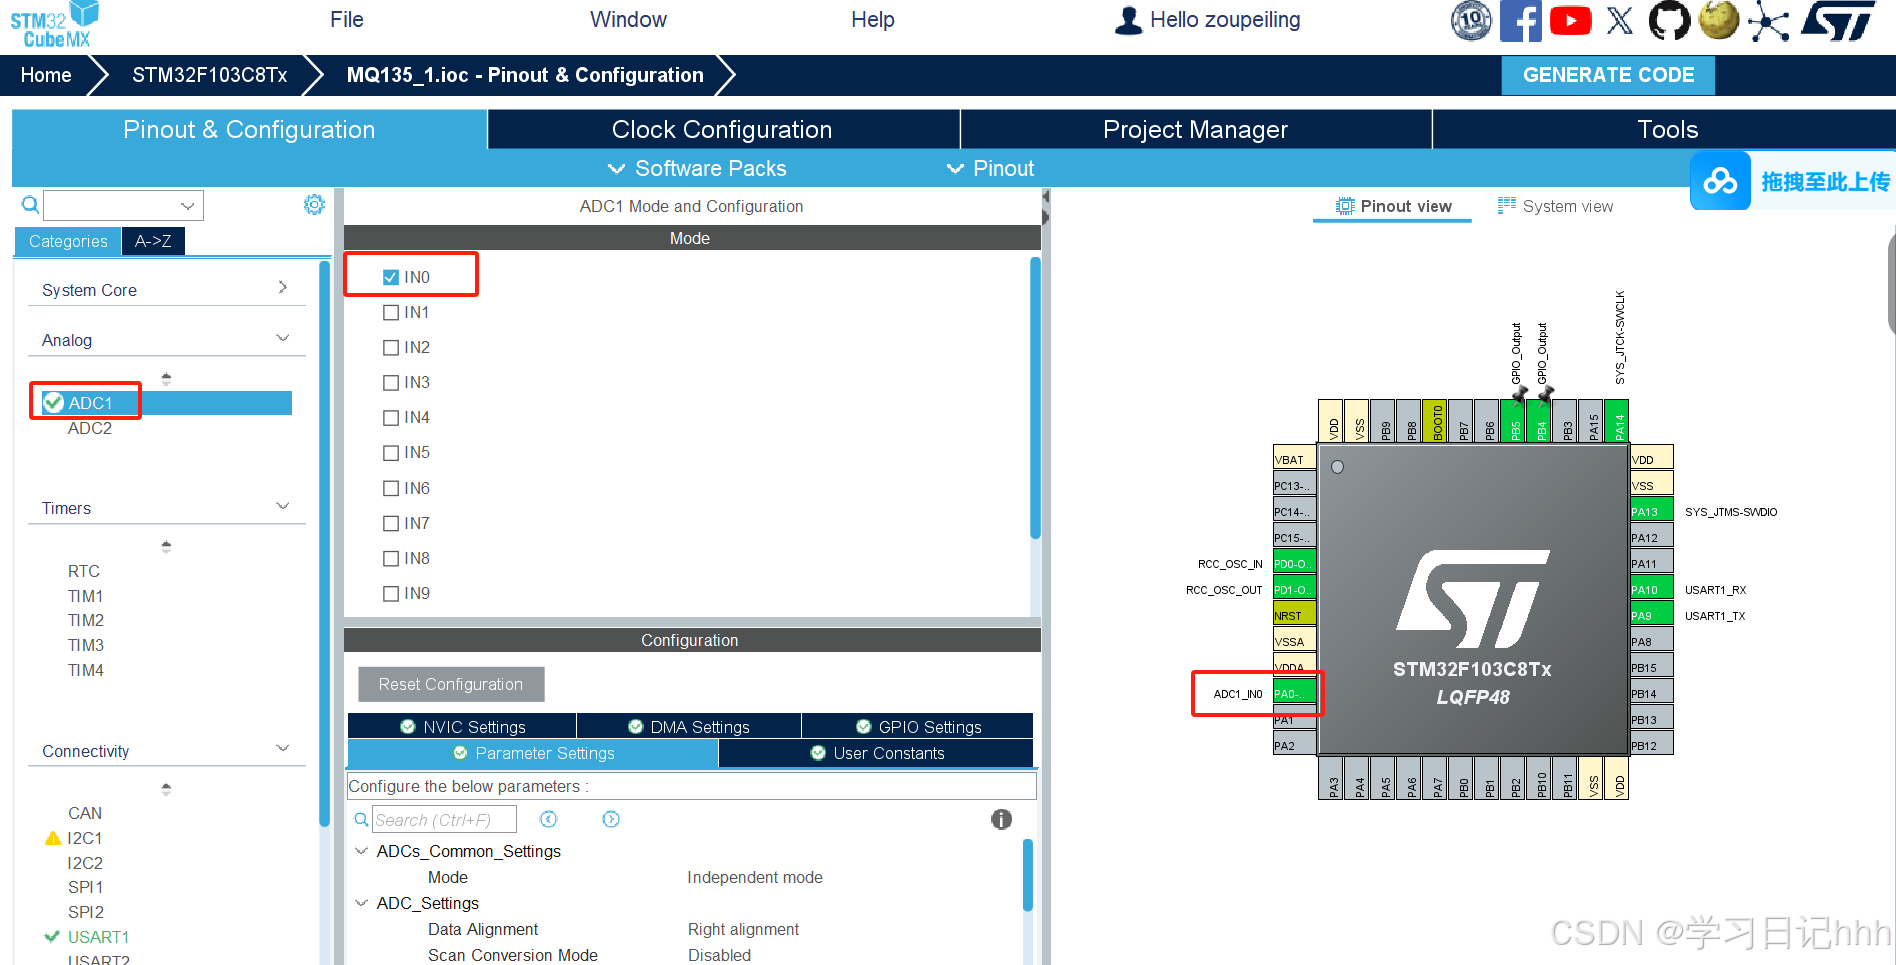The height and width of the screenshot is (965, 1896).
Task: Click Reset Configuration button
Action: [451, 684]
